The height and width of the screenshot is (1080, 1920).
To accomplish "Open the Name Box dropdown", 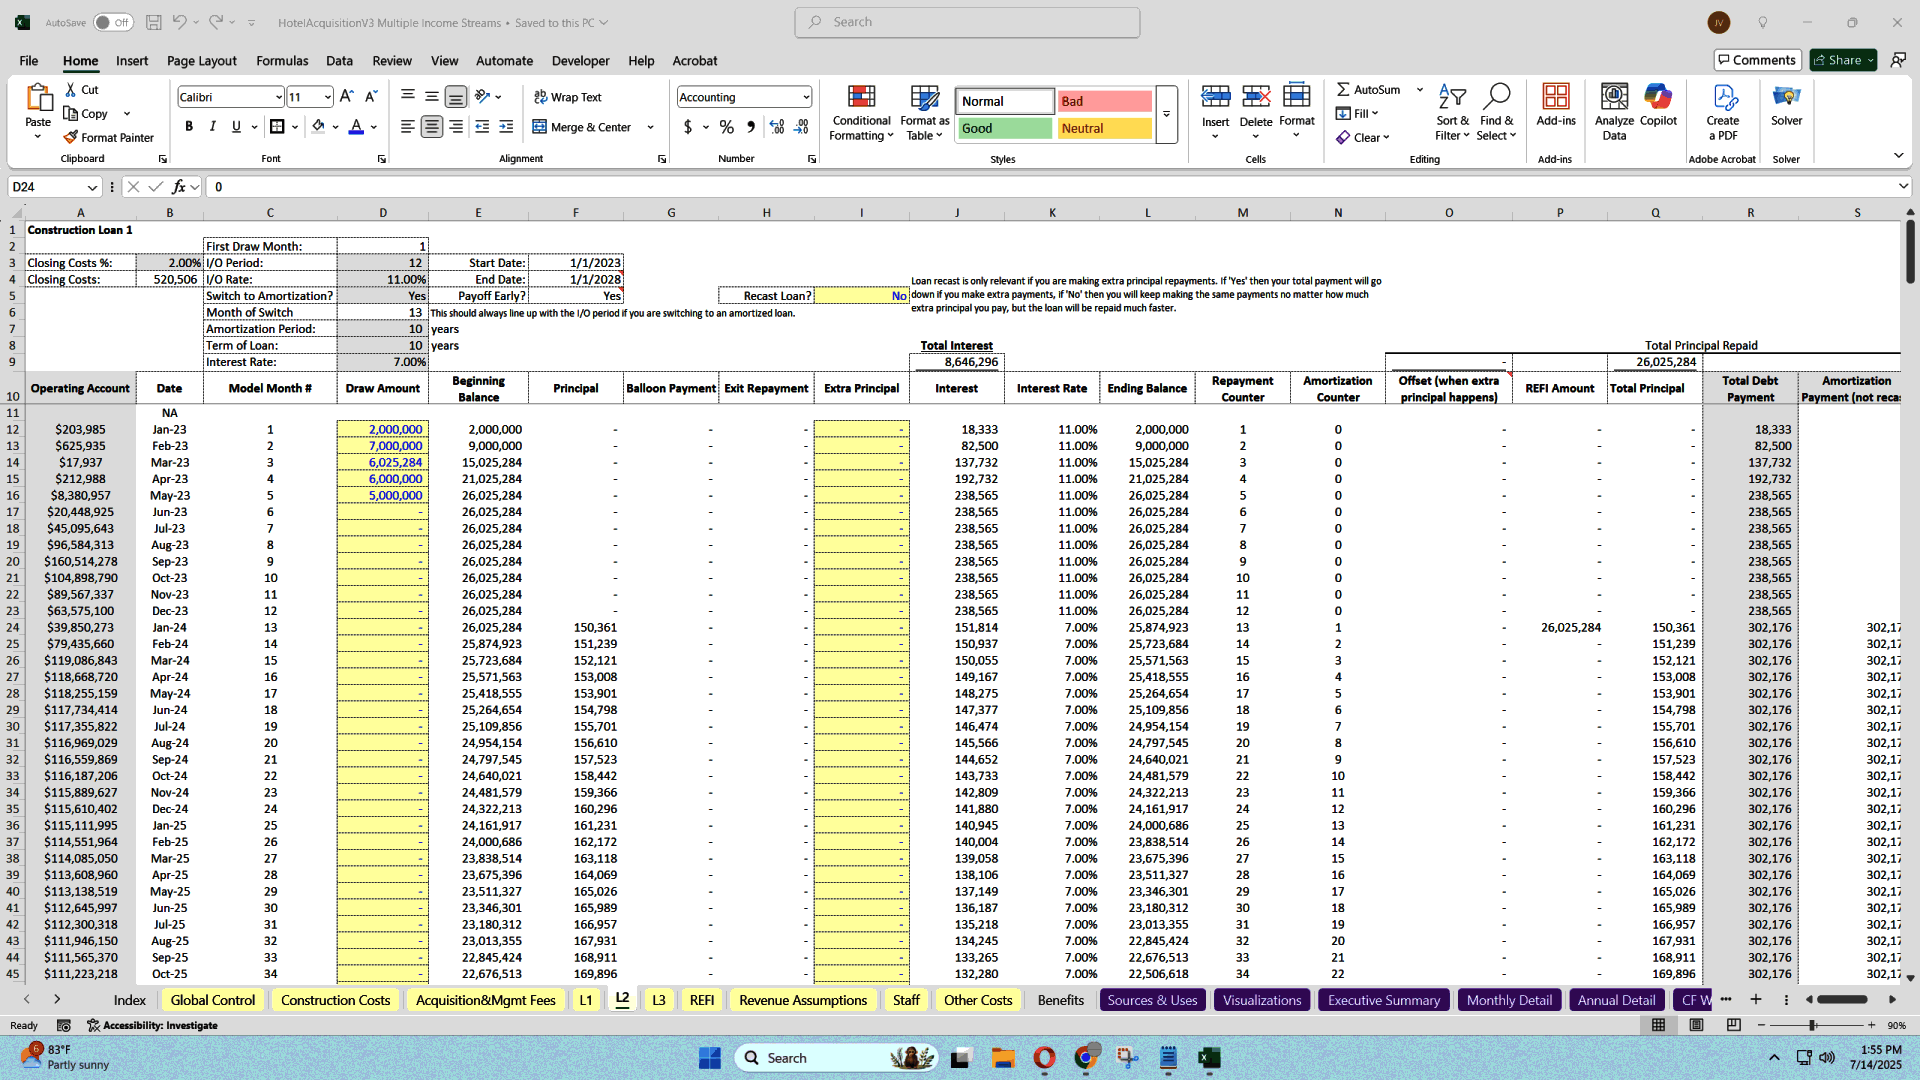I will coord(92,187).
